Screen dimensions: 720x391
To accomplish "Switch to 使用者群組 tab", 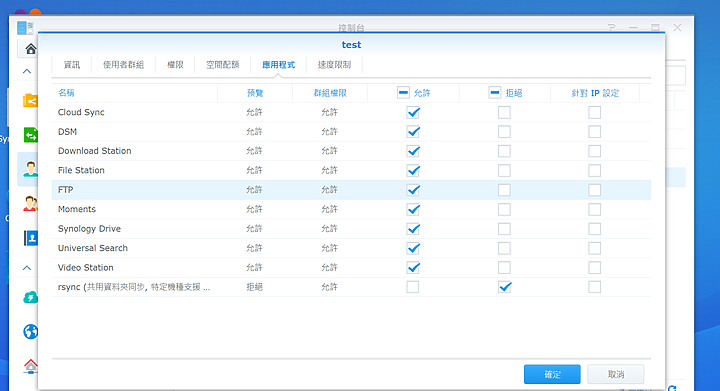I will (123, 65).
